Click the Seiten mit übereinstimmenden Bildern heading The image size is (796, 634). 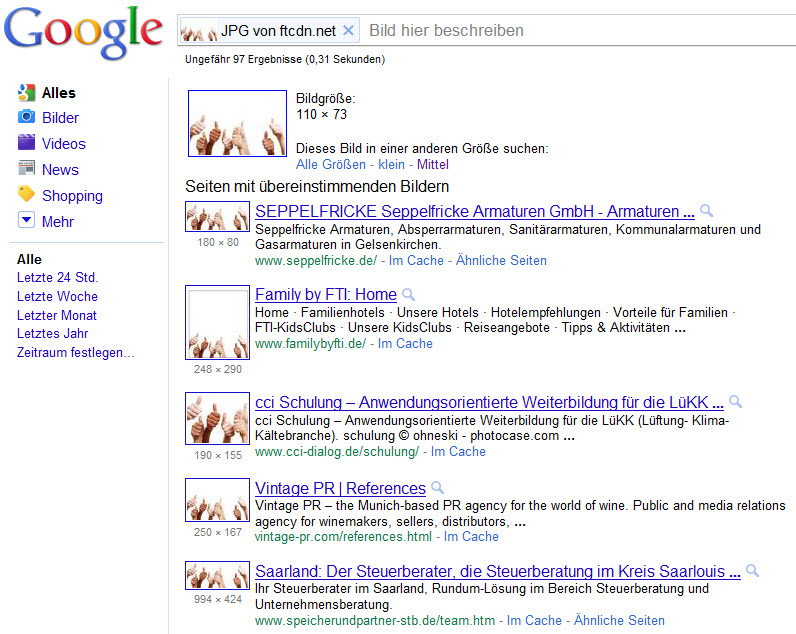click(x=317, y=186)
